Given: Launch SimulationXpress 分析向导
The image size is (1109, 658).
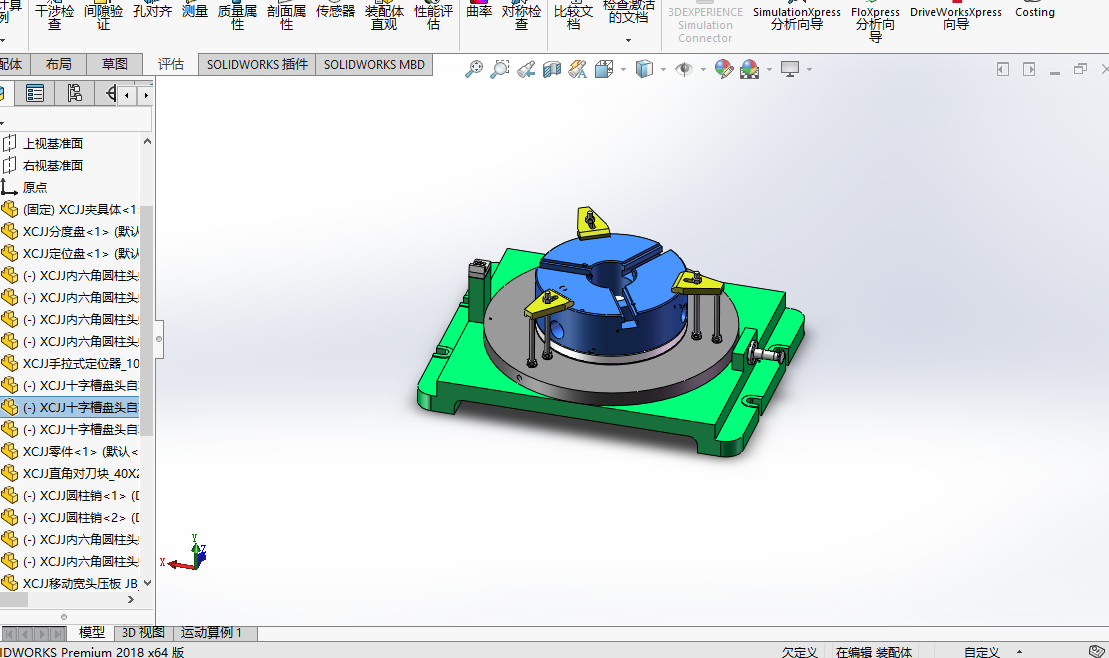Looking at the screenshot, I should [796, 18].
